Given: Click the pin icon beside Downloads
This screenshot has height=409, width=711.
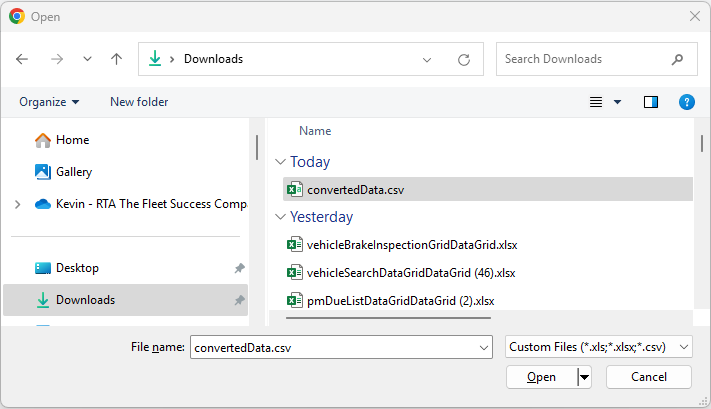Looking at the screenshot, I should 239,300.
